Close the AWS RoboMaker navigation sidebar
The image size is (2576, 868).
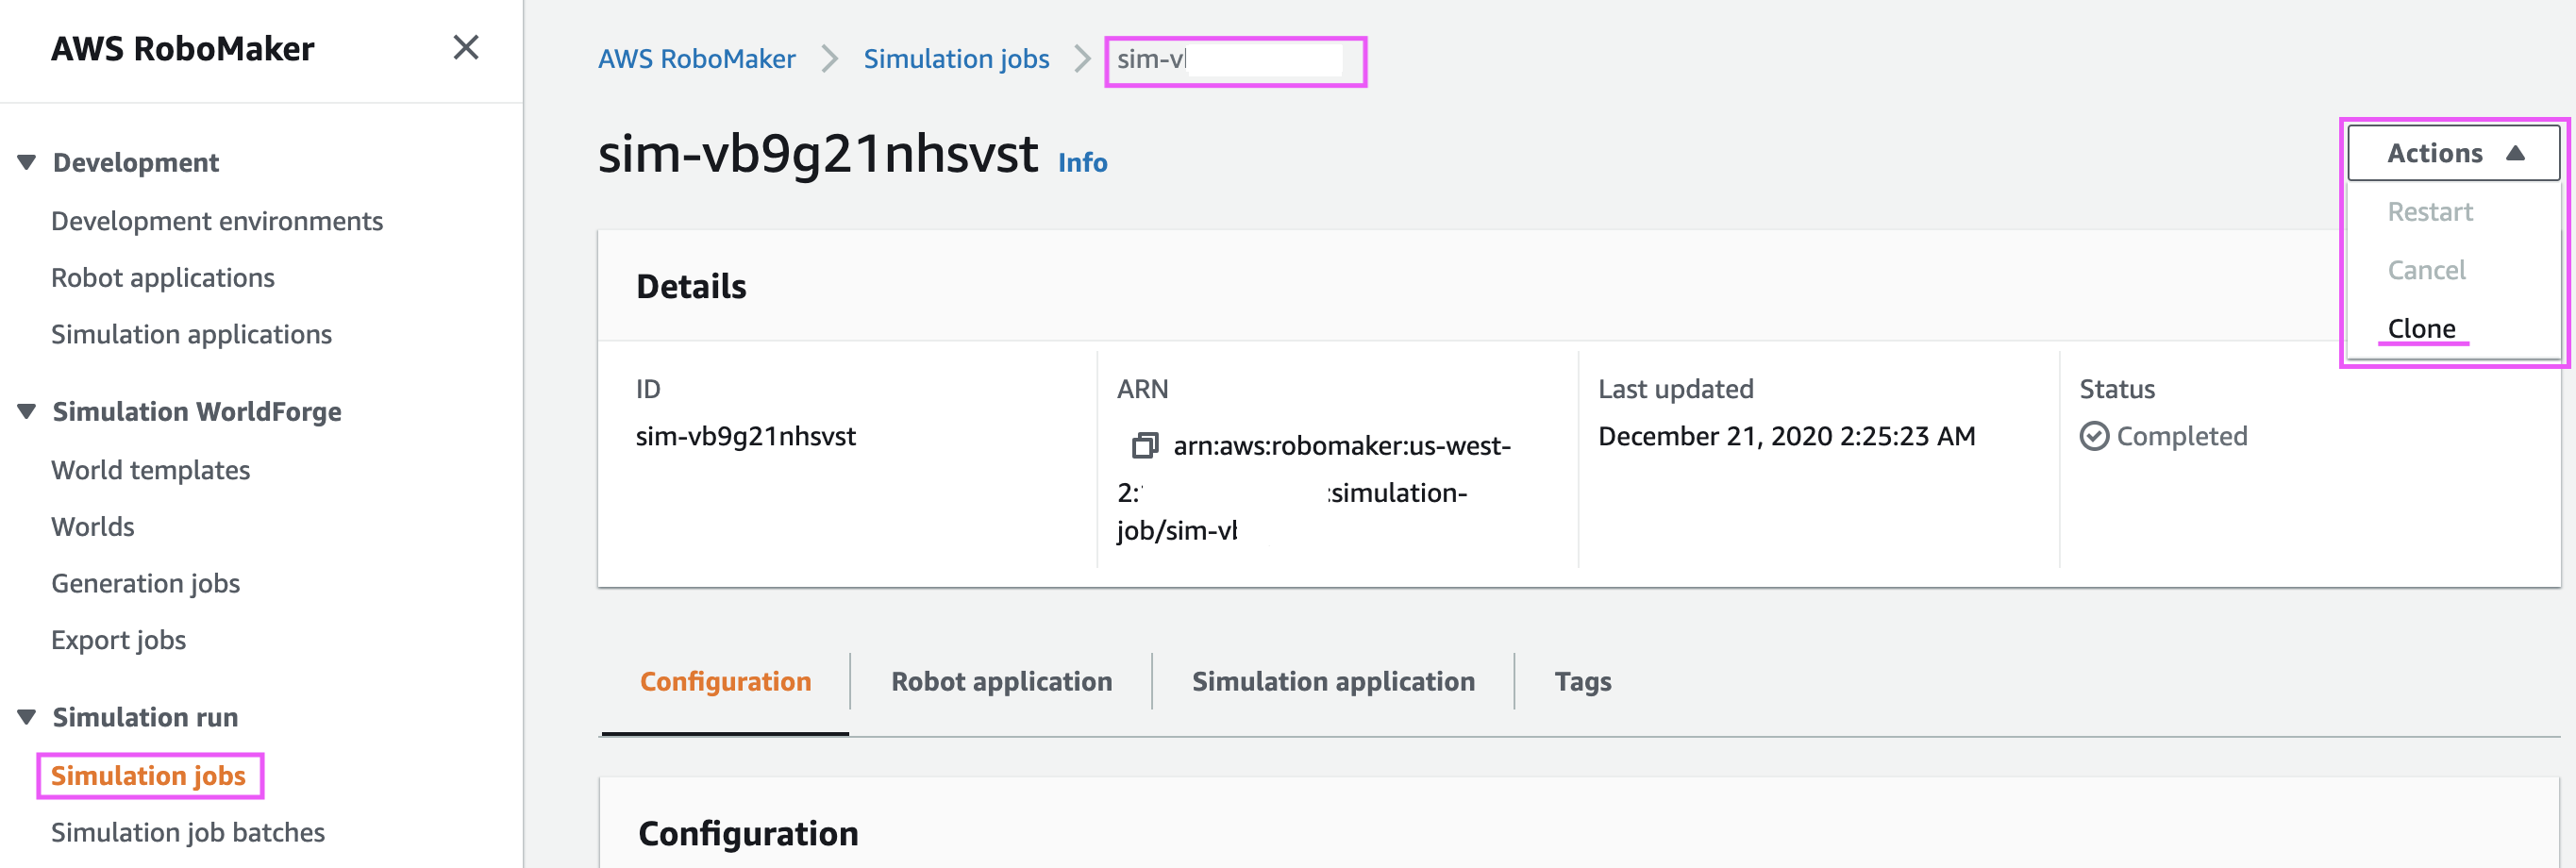point(464,47)
